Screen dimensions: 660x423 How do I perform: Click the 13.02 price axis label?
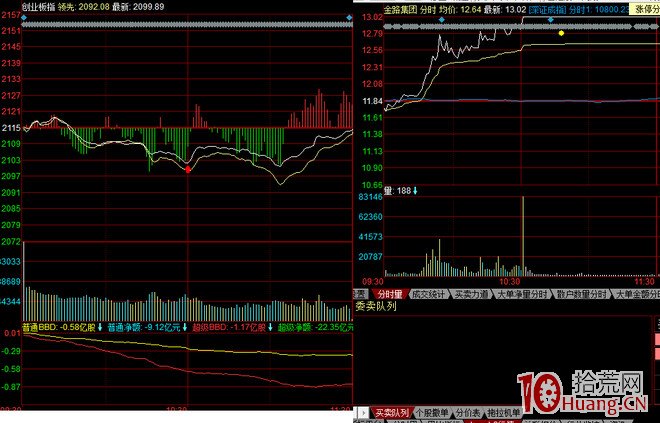tap(372, 17)
